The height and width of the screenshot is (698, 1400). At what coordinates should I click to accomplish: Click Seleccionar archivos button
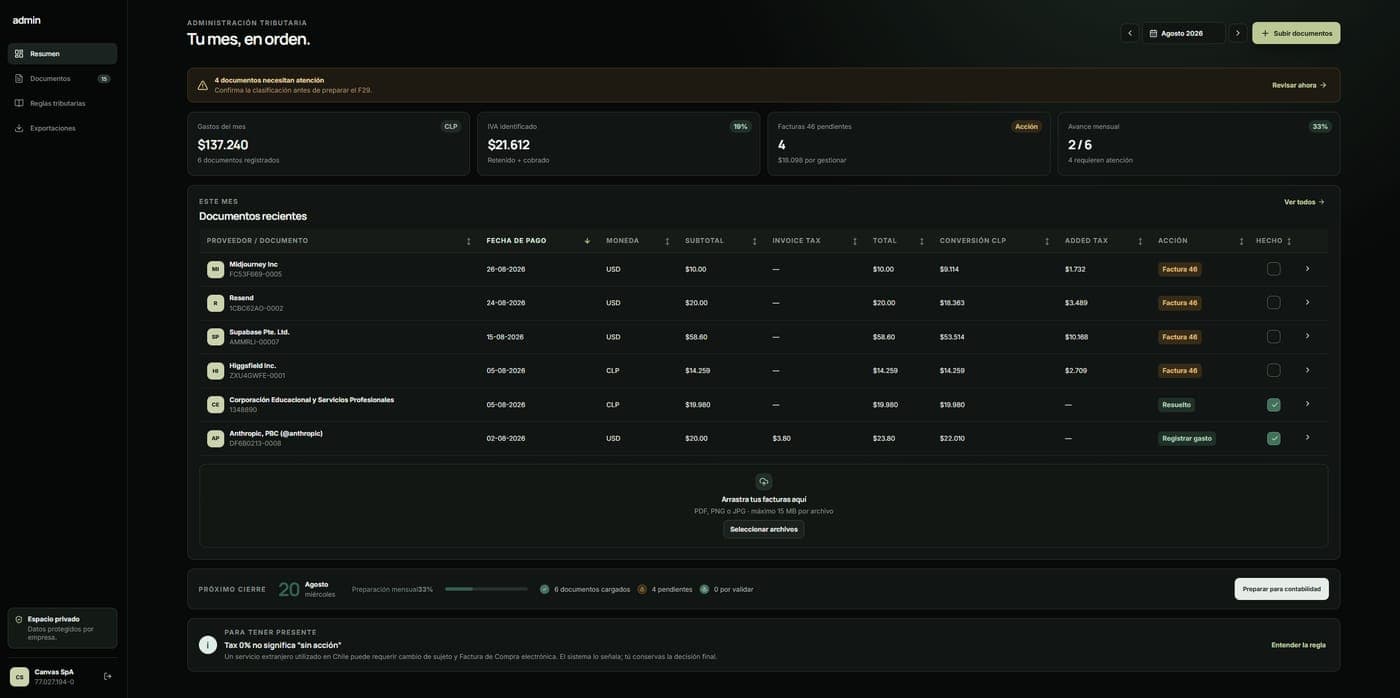click(764, 529)
